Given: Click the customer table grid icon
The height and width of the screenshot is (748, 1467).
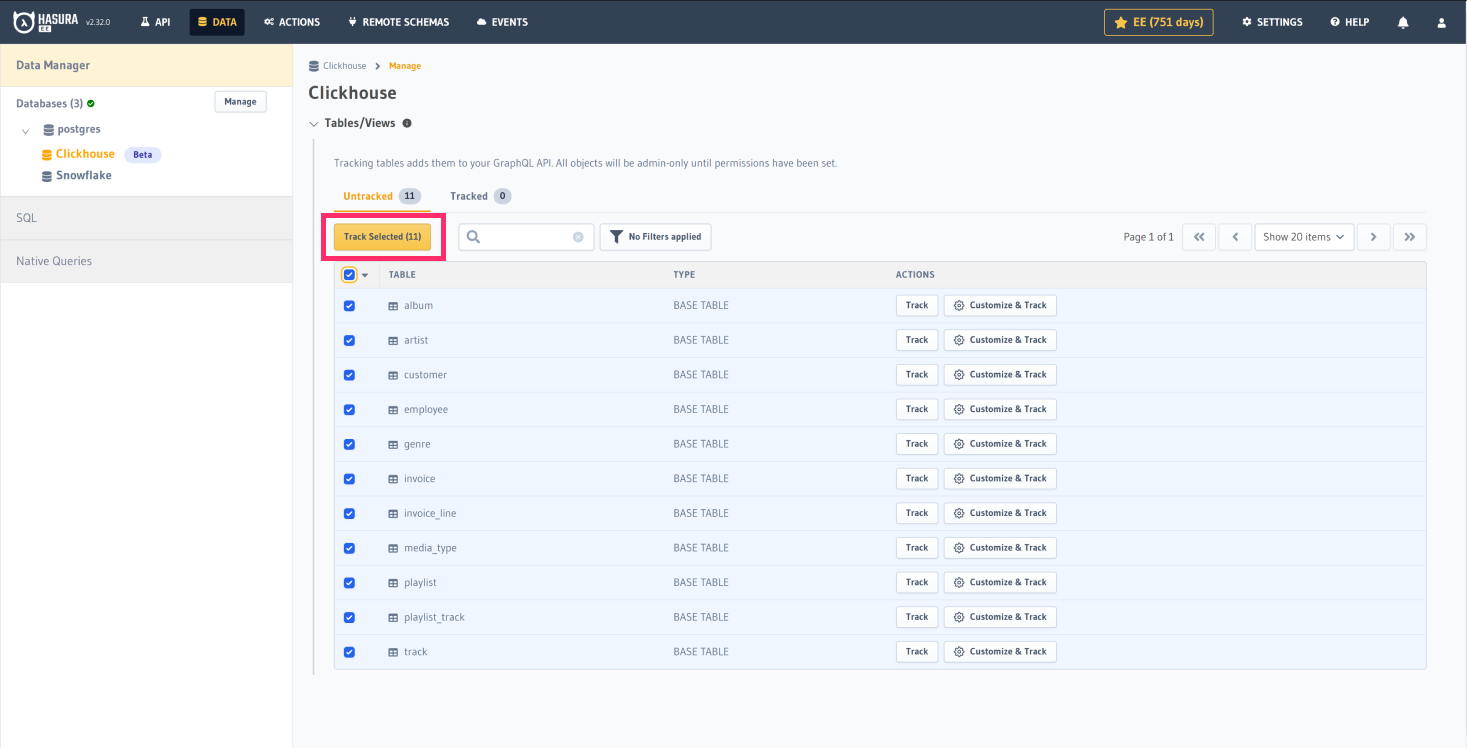Looking at the screenshot, I should [x=393, y=375].
